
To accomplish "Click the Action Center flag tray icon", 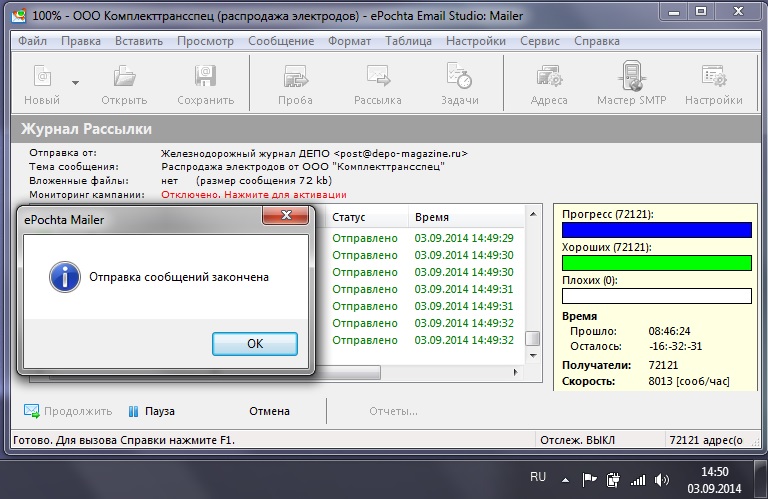I will (x=589, y=479).
